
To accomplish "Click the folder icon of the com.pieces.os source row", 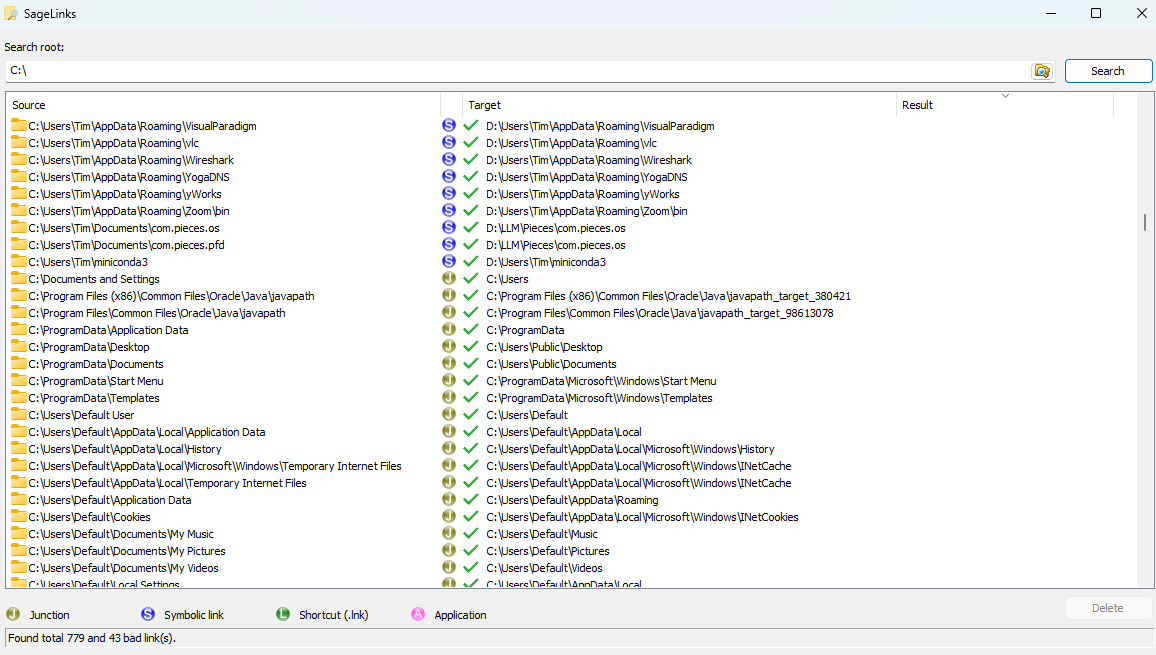I will [x=19, y=227].
